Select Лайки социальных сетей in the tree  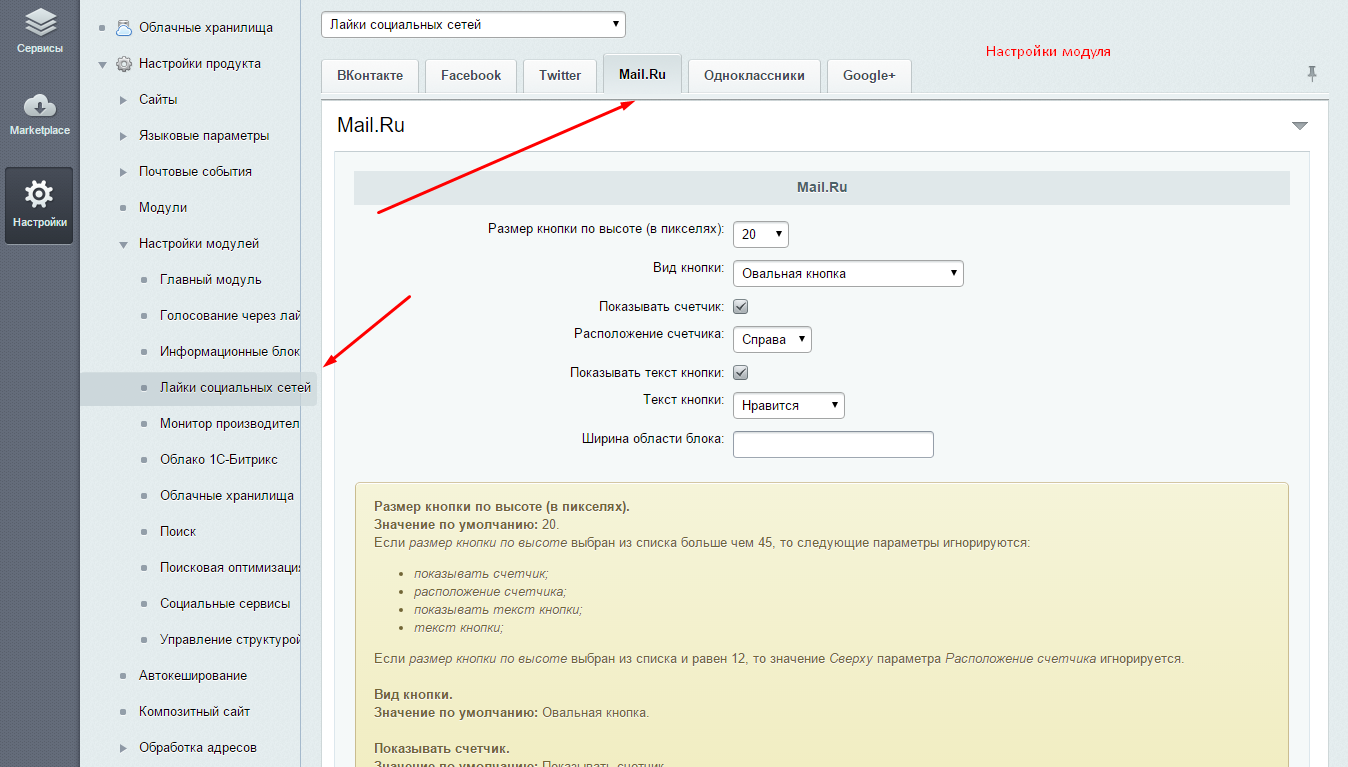[x=235, y=387]
